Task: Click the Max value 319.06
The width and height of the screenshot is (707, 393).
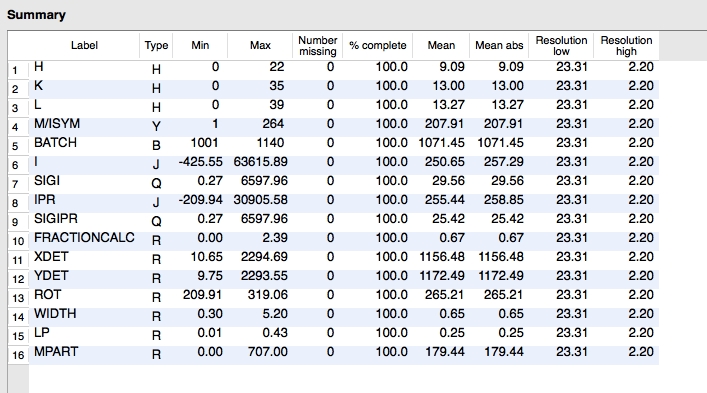Action: pos(268,295)
